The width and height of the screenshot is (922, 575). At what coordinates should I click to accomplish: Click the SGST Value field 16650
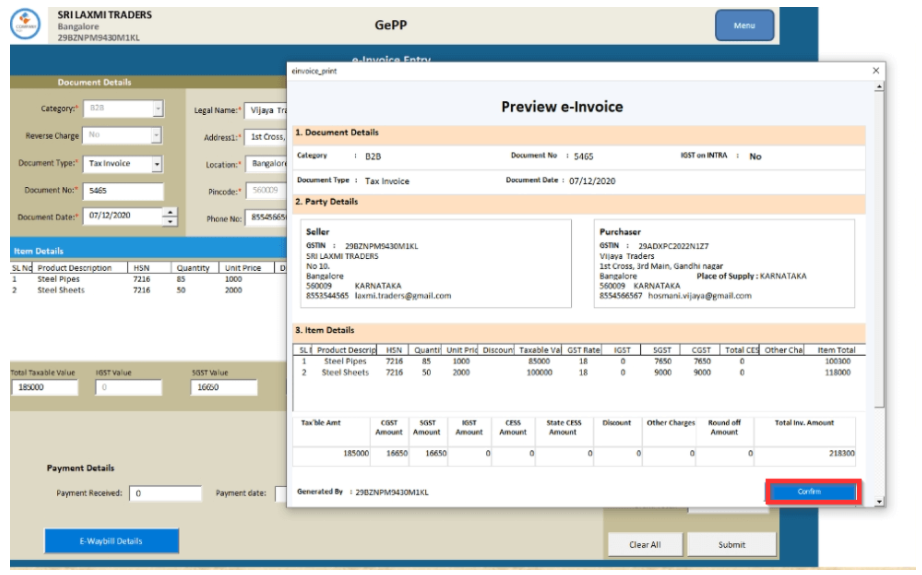pos(224,387)
